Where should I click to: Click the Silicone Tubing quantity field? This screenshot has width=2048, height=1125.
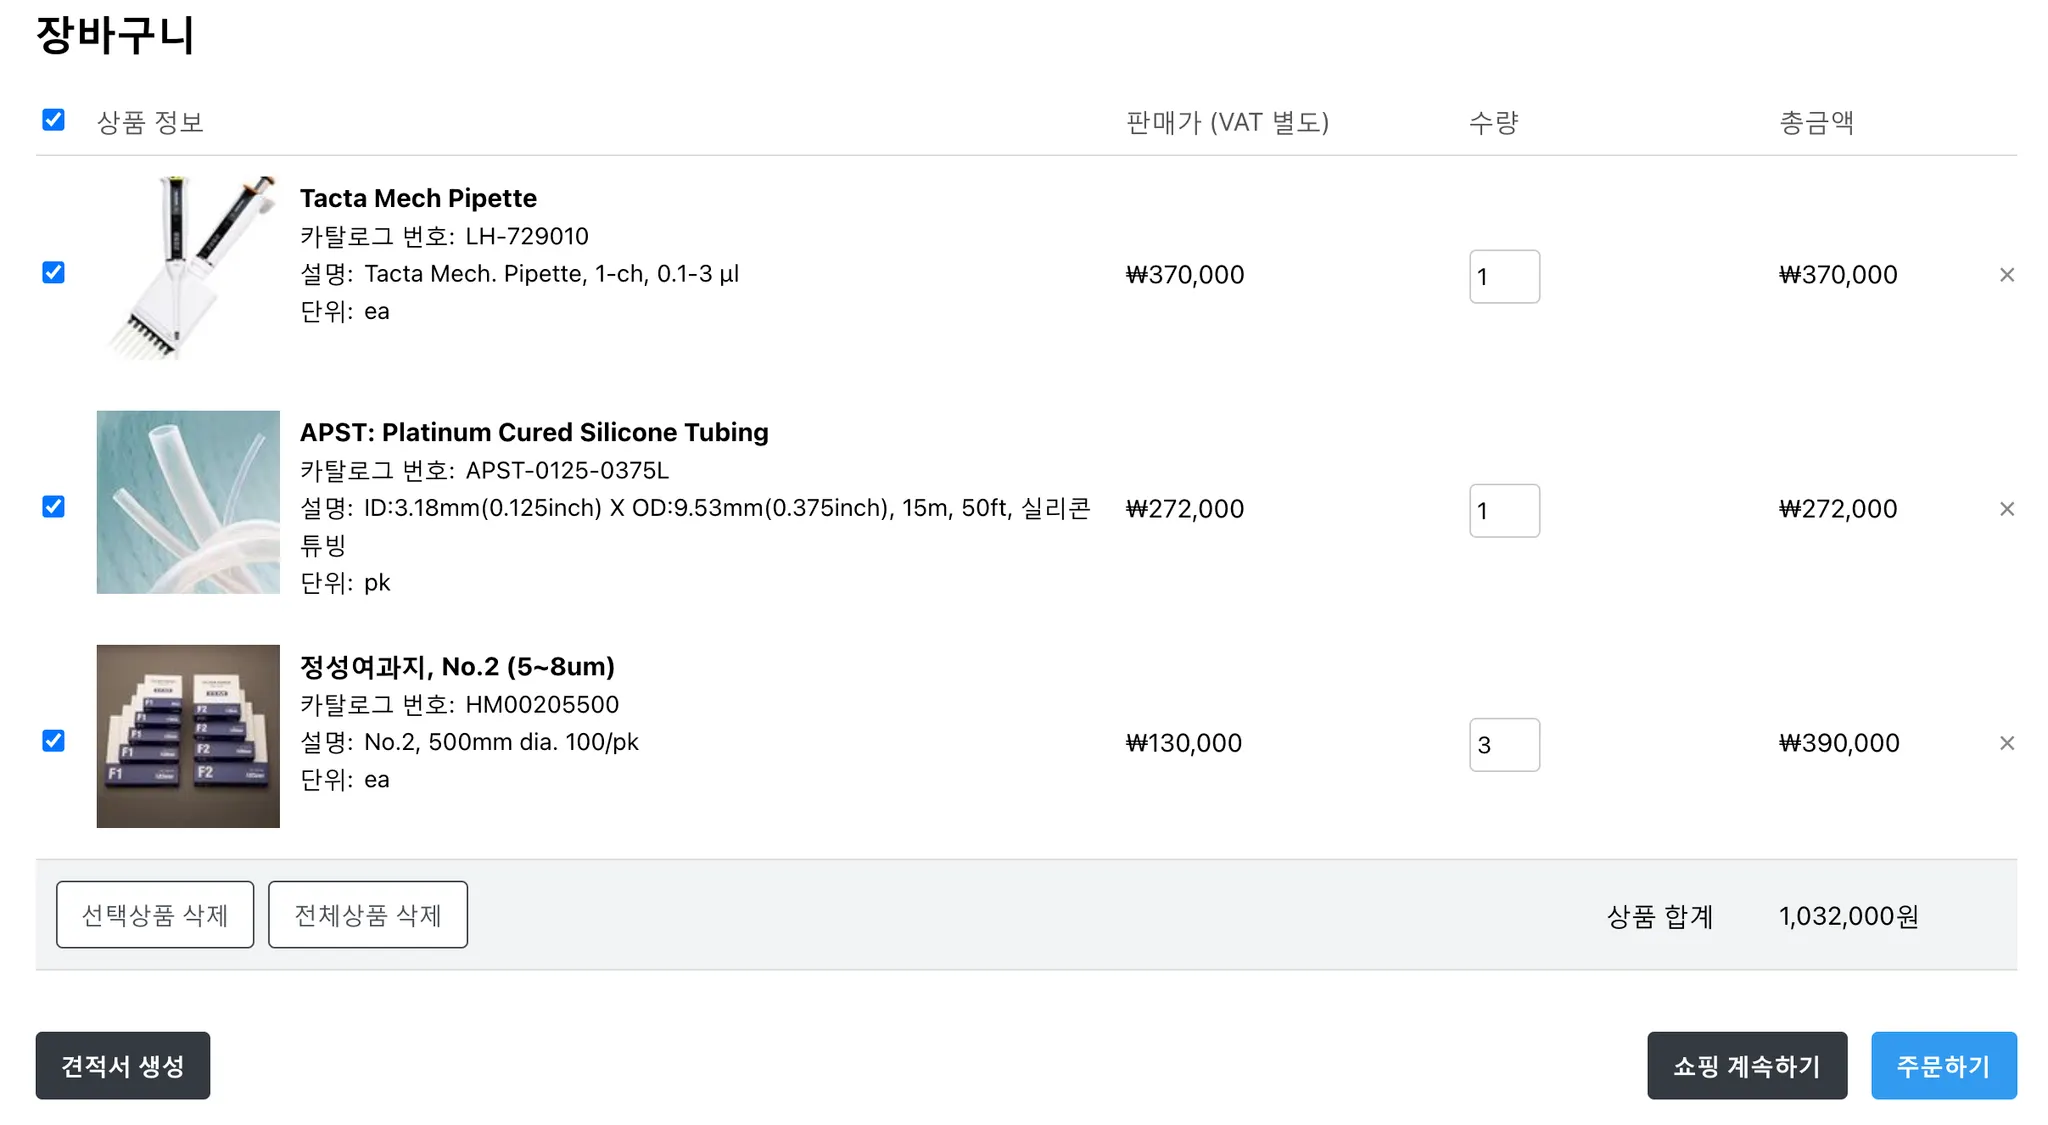[1503, 510]
